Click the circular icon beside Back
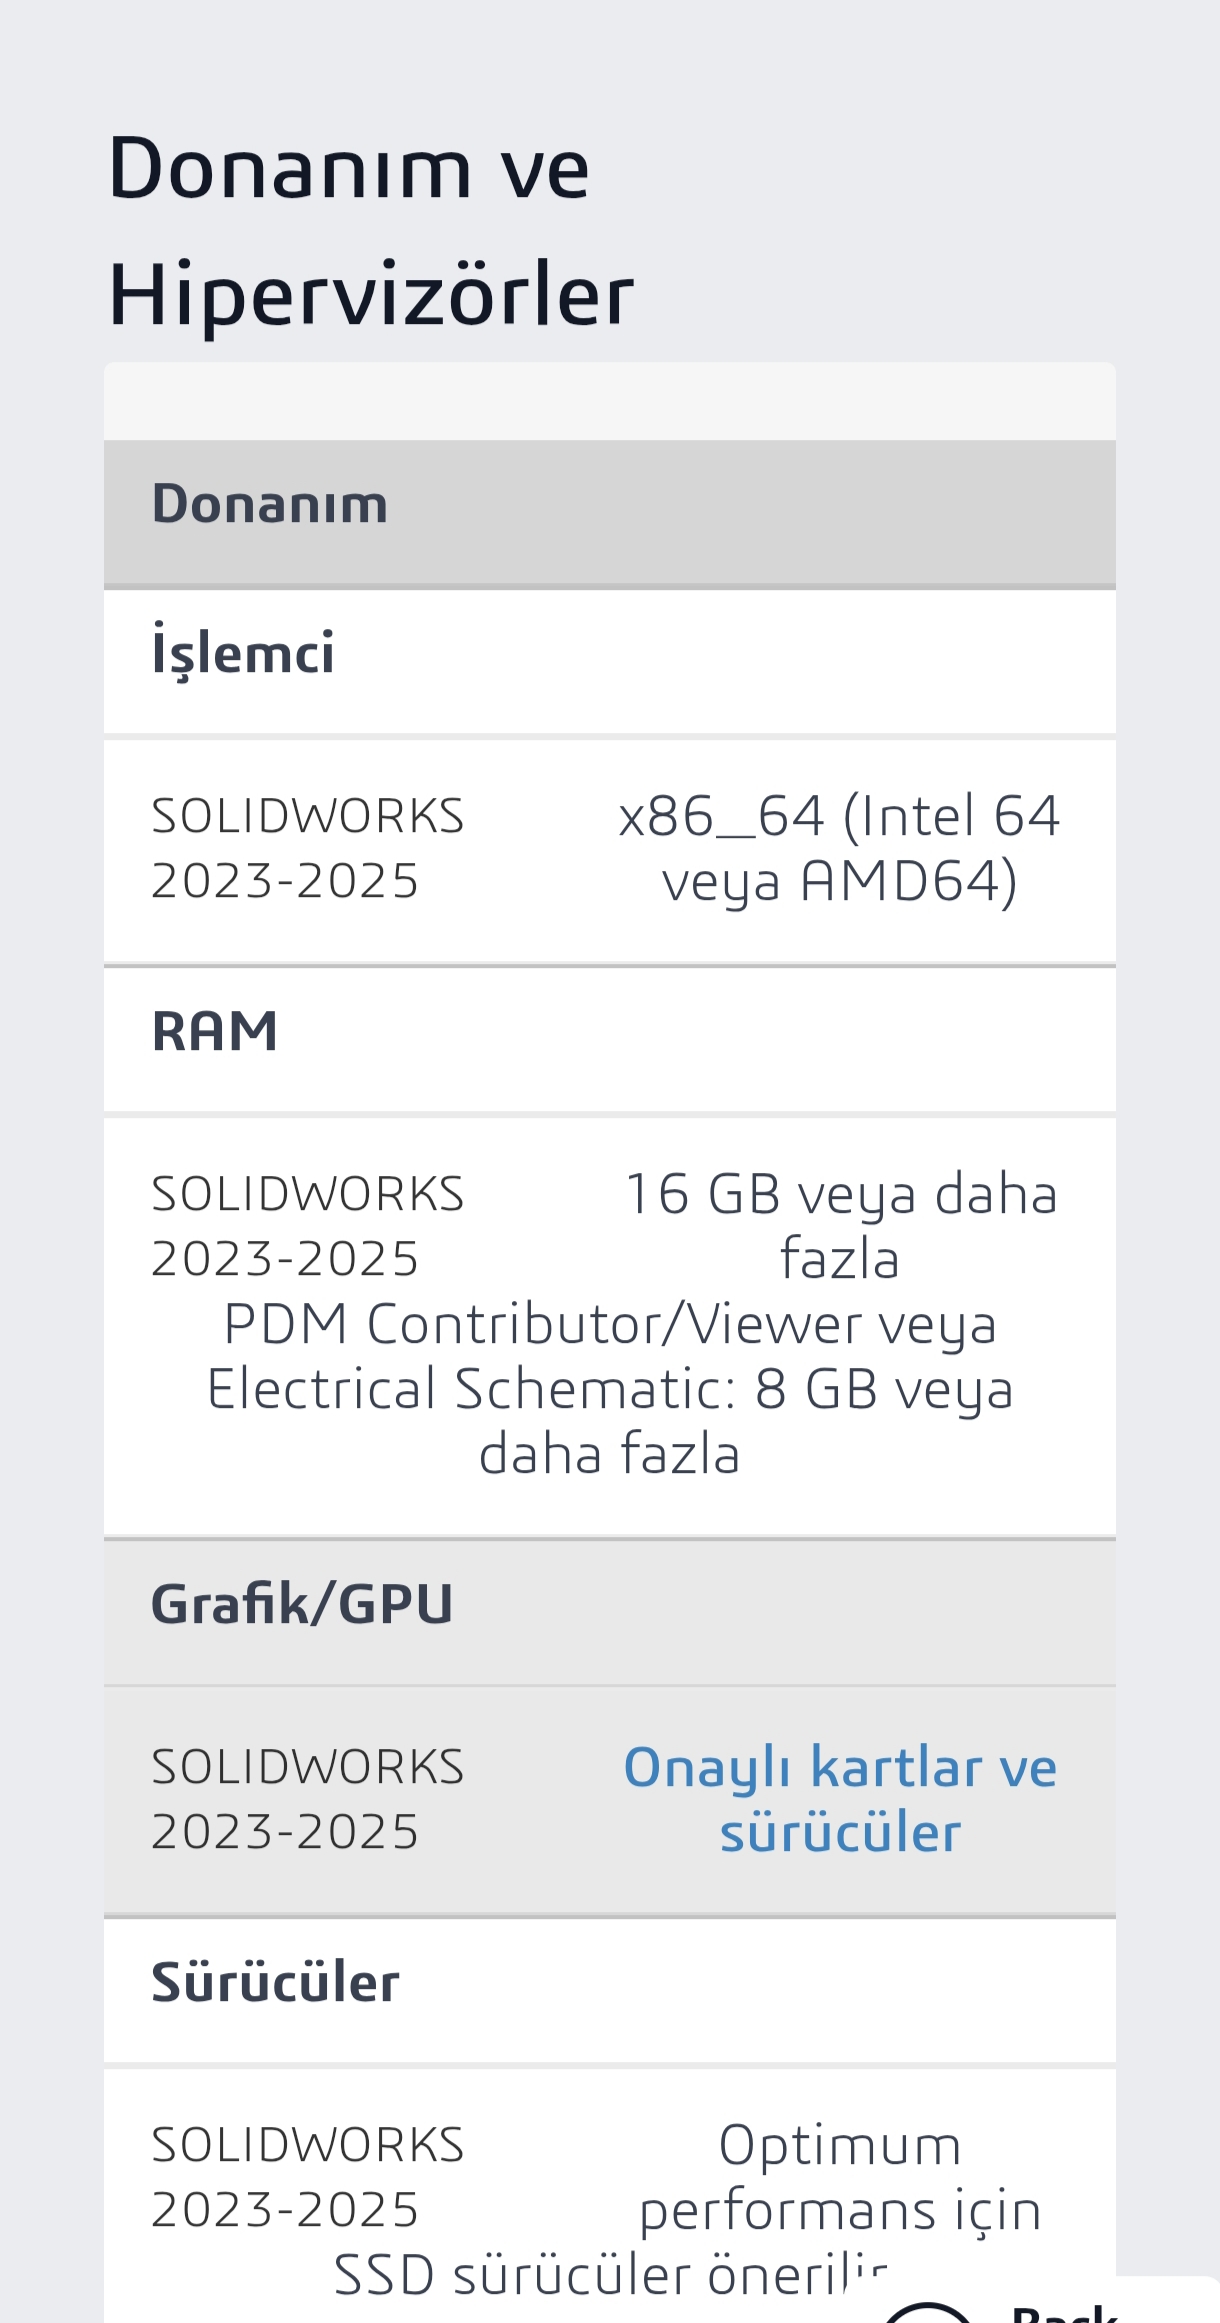 (927, 2312)
